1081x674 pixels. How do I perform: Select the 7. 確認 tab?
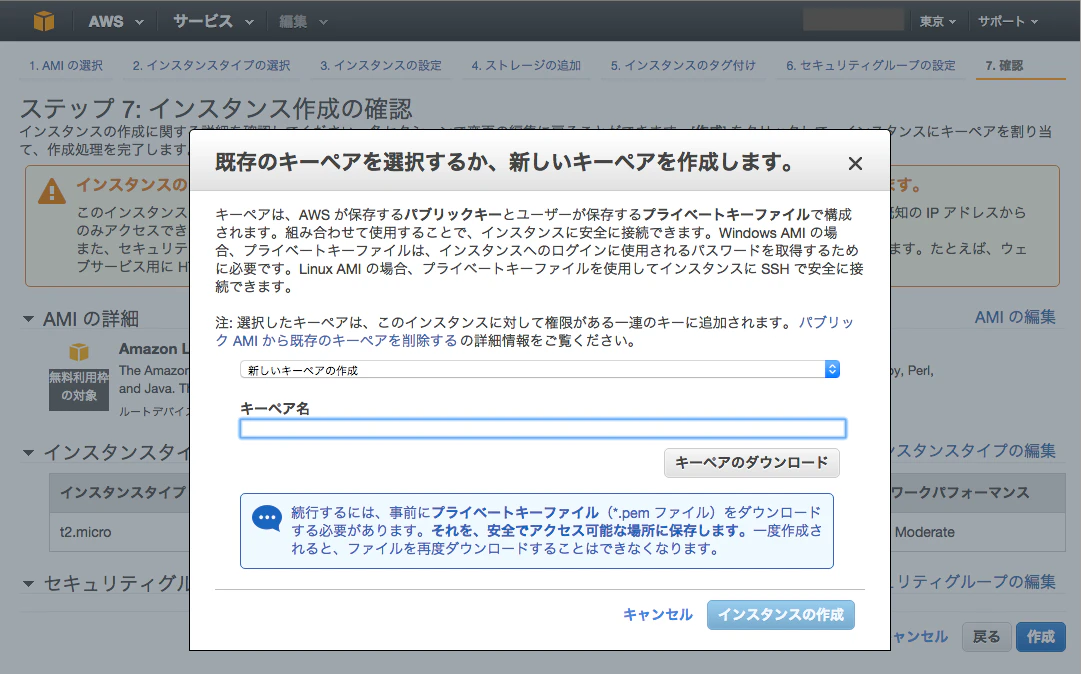pos(1004,65)
